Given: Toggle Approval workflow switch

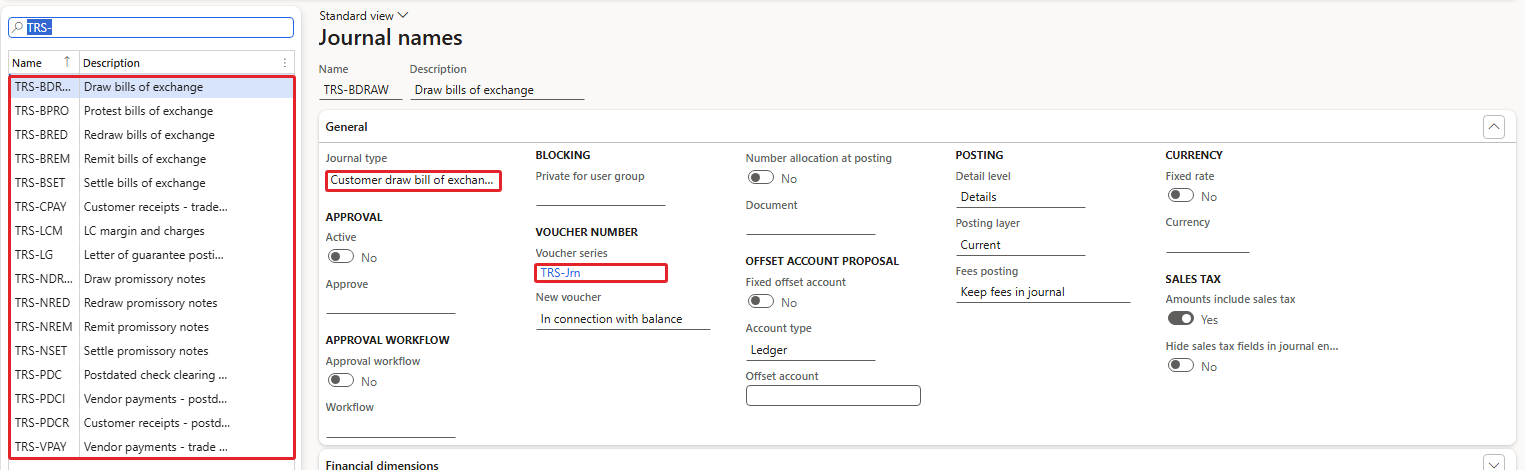Looking at the screenshot, I should (341, 380).
